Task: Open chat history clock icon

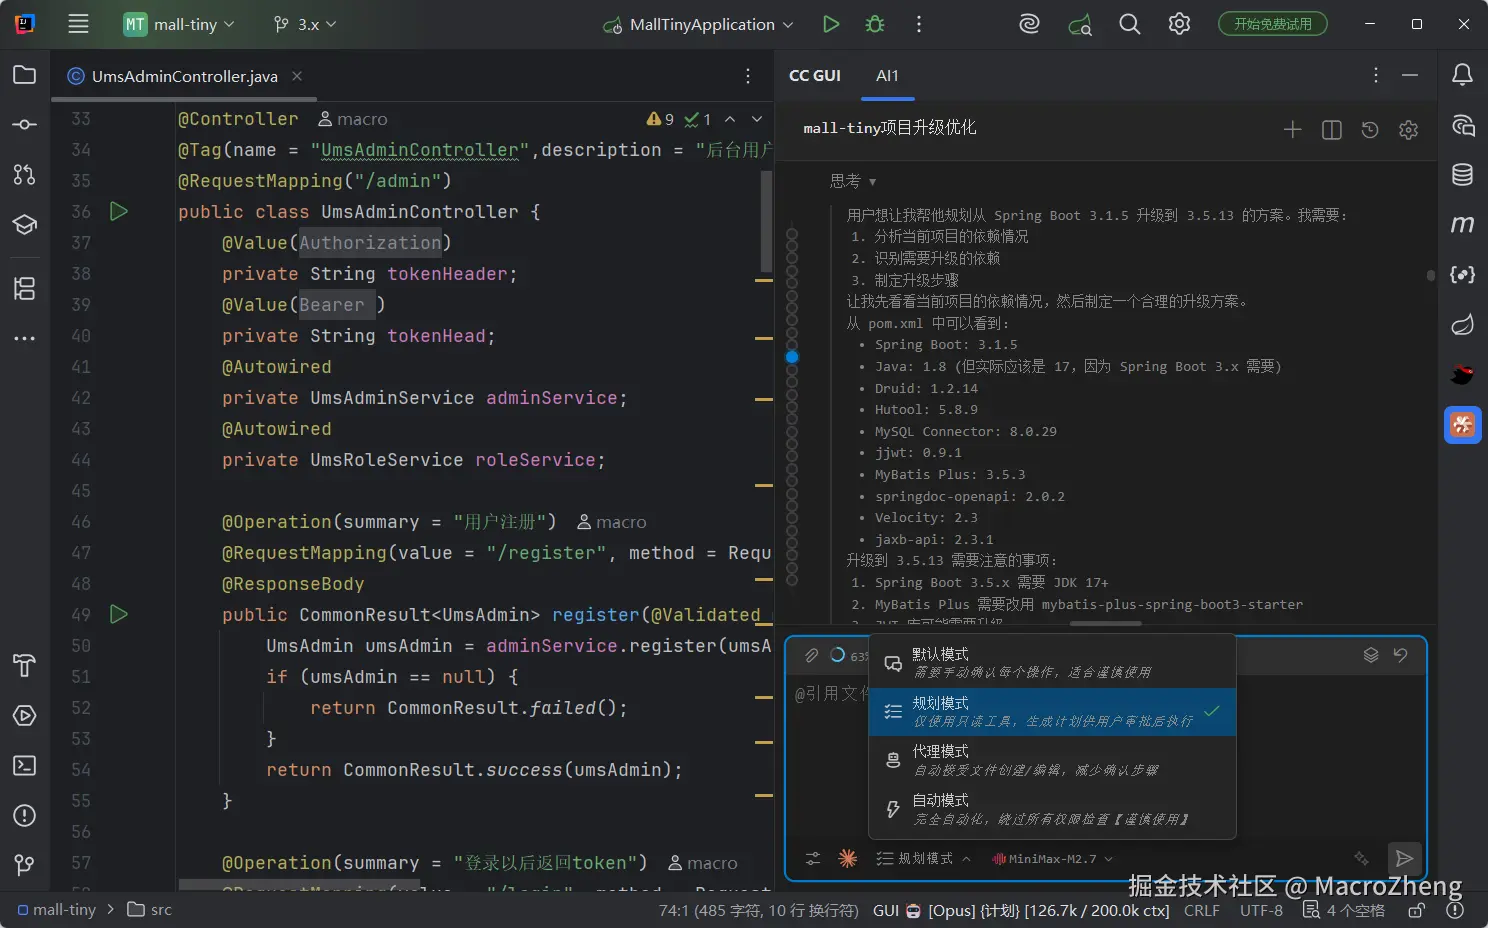Action: (1370, 129)
